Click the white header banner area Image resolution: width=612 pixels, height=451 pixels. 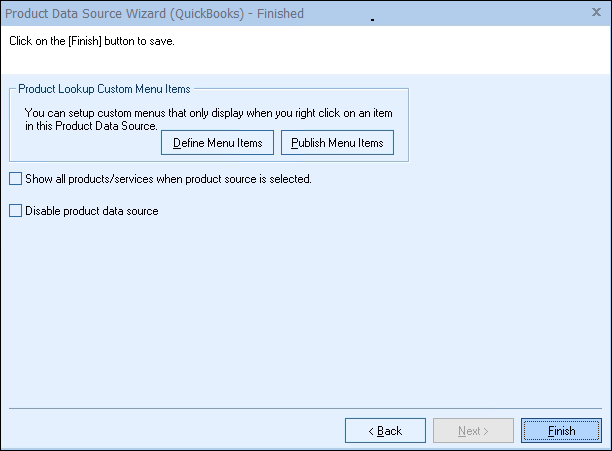400,55
